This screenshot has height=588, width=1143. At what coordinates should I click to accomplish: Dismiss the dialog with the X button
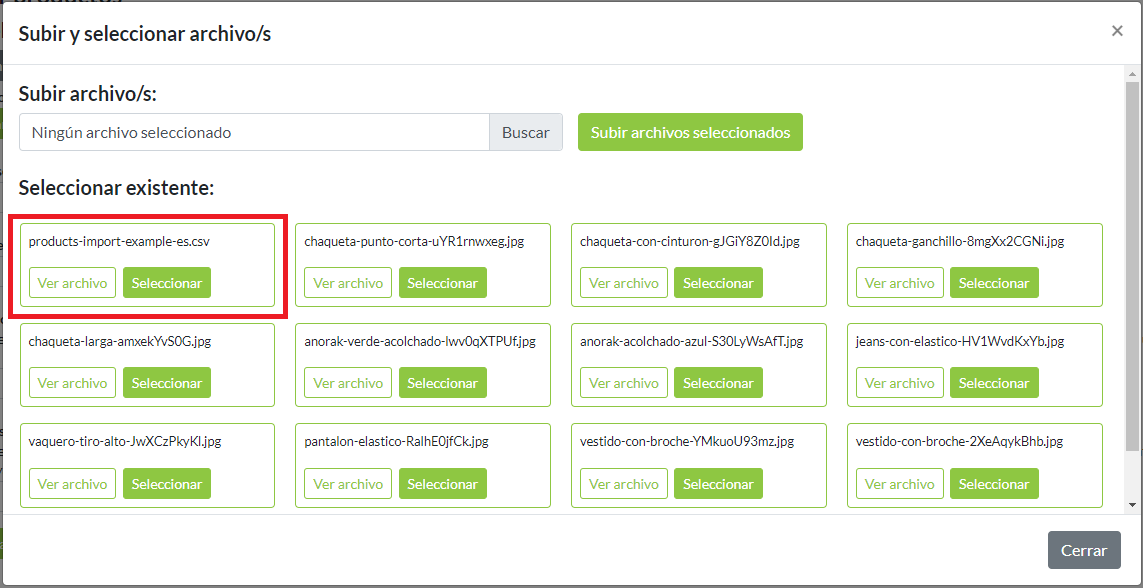click(1117, 30)
